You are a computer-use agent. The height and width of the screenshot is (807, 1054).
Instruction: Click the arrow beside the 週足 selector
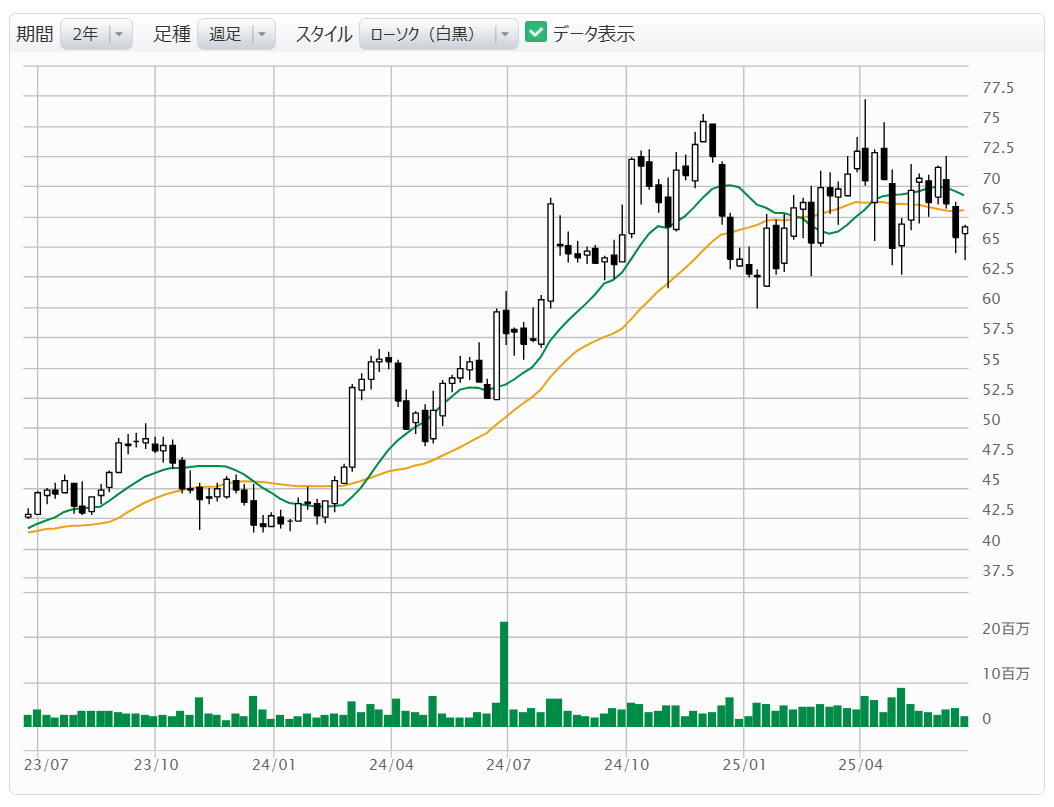pos(261,34)
